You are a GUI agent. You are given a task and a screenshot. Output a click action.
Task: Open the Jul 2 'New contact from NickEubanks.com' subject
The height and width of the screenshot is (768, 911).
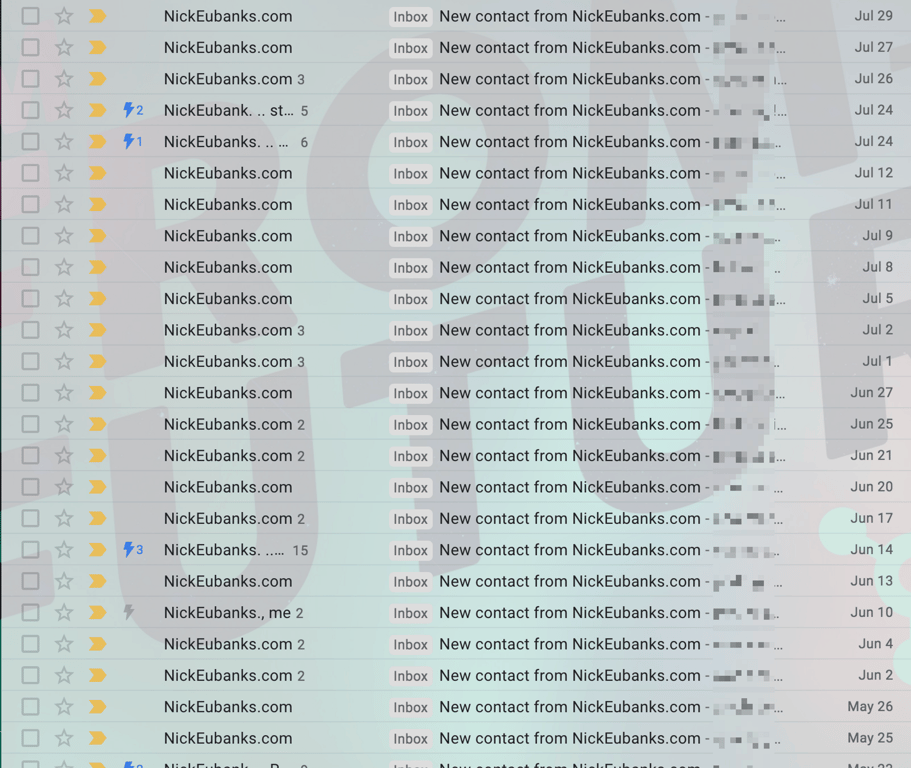click(569, 330)
